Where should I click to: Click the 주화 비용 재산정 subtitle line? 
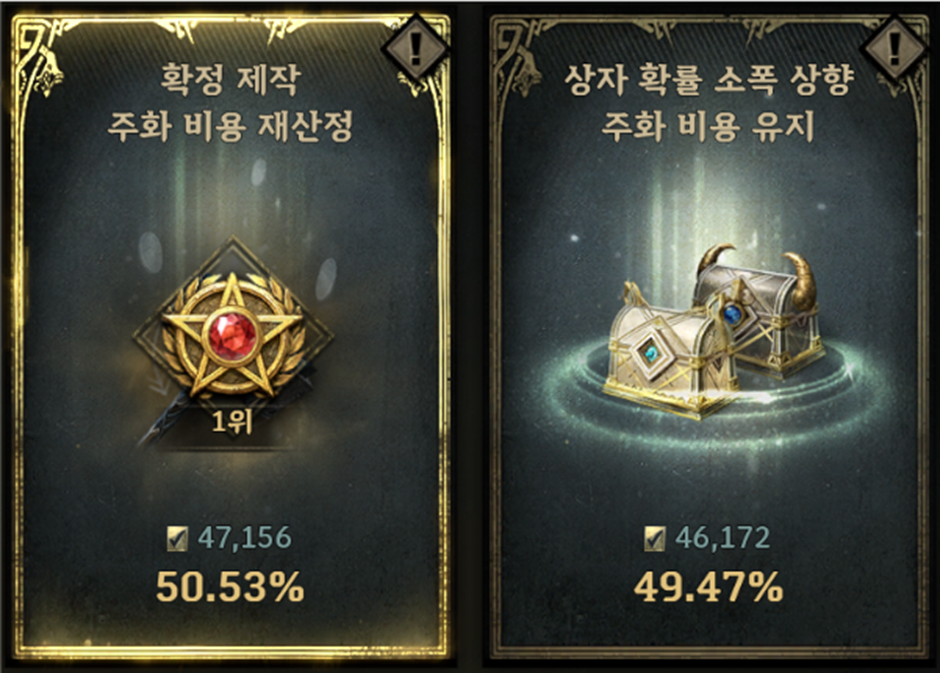[x=230, y=126]
